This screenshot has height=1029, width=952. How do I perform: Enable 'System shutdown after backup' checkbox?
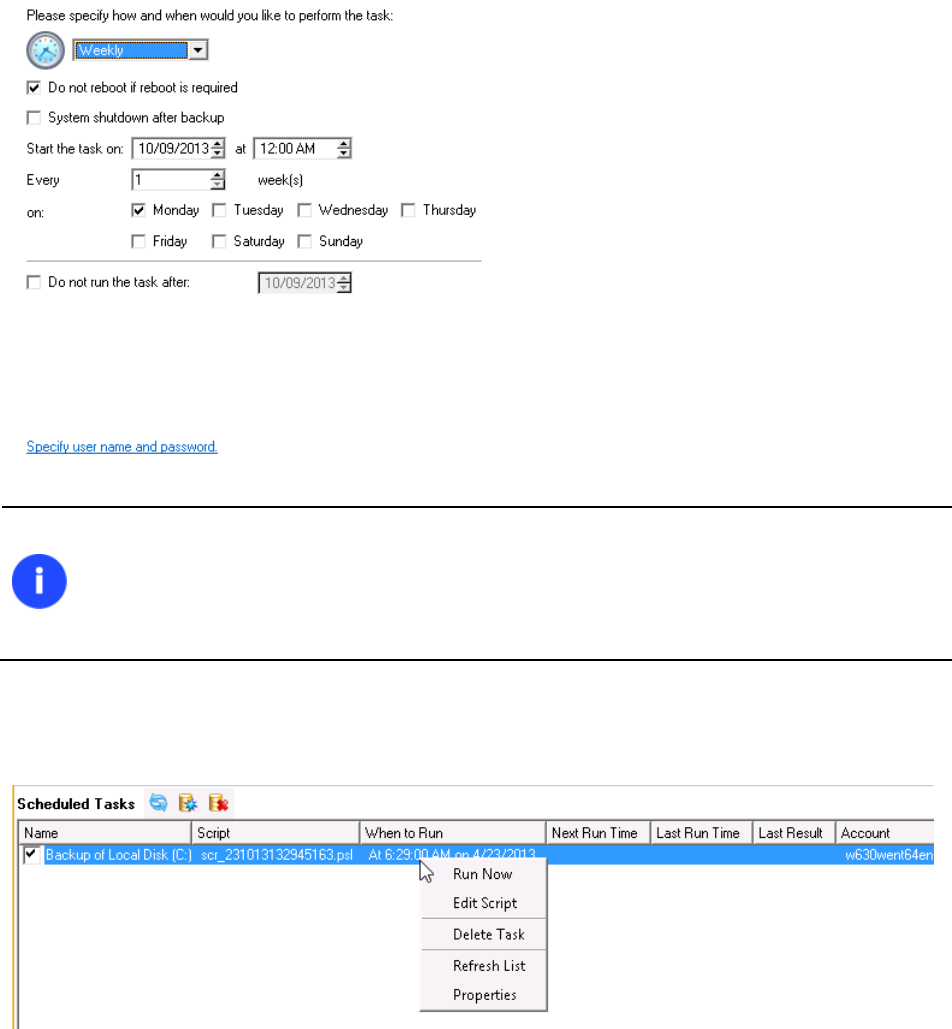(x=33, y=117)
